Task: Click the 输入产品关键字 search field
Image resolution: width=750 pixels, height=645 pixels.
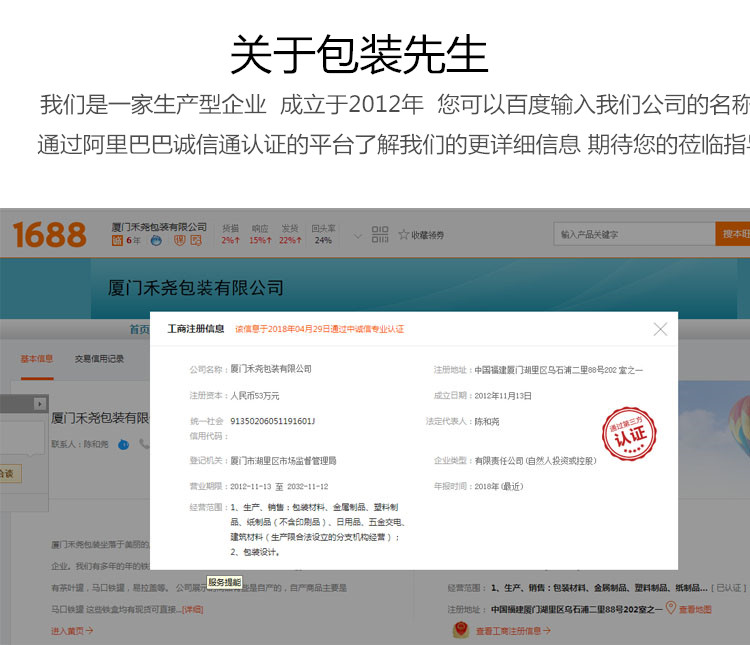Action: click(634, 234)
